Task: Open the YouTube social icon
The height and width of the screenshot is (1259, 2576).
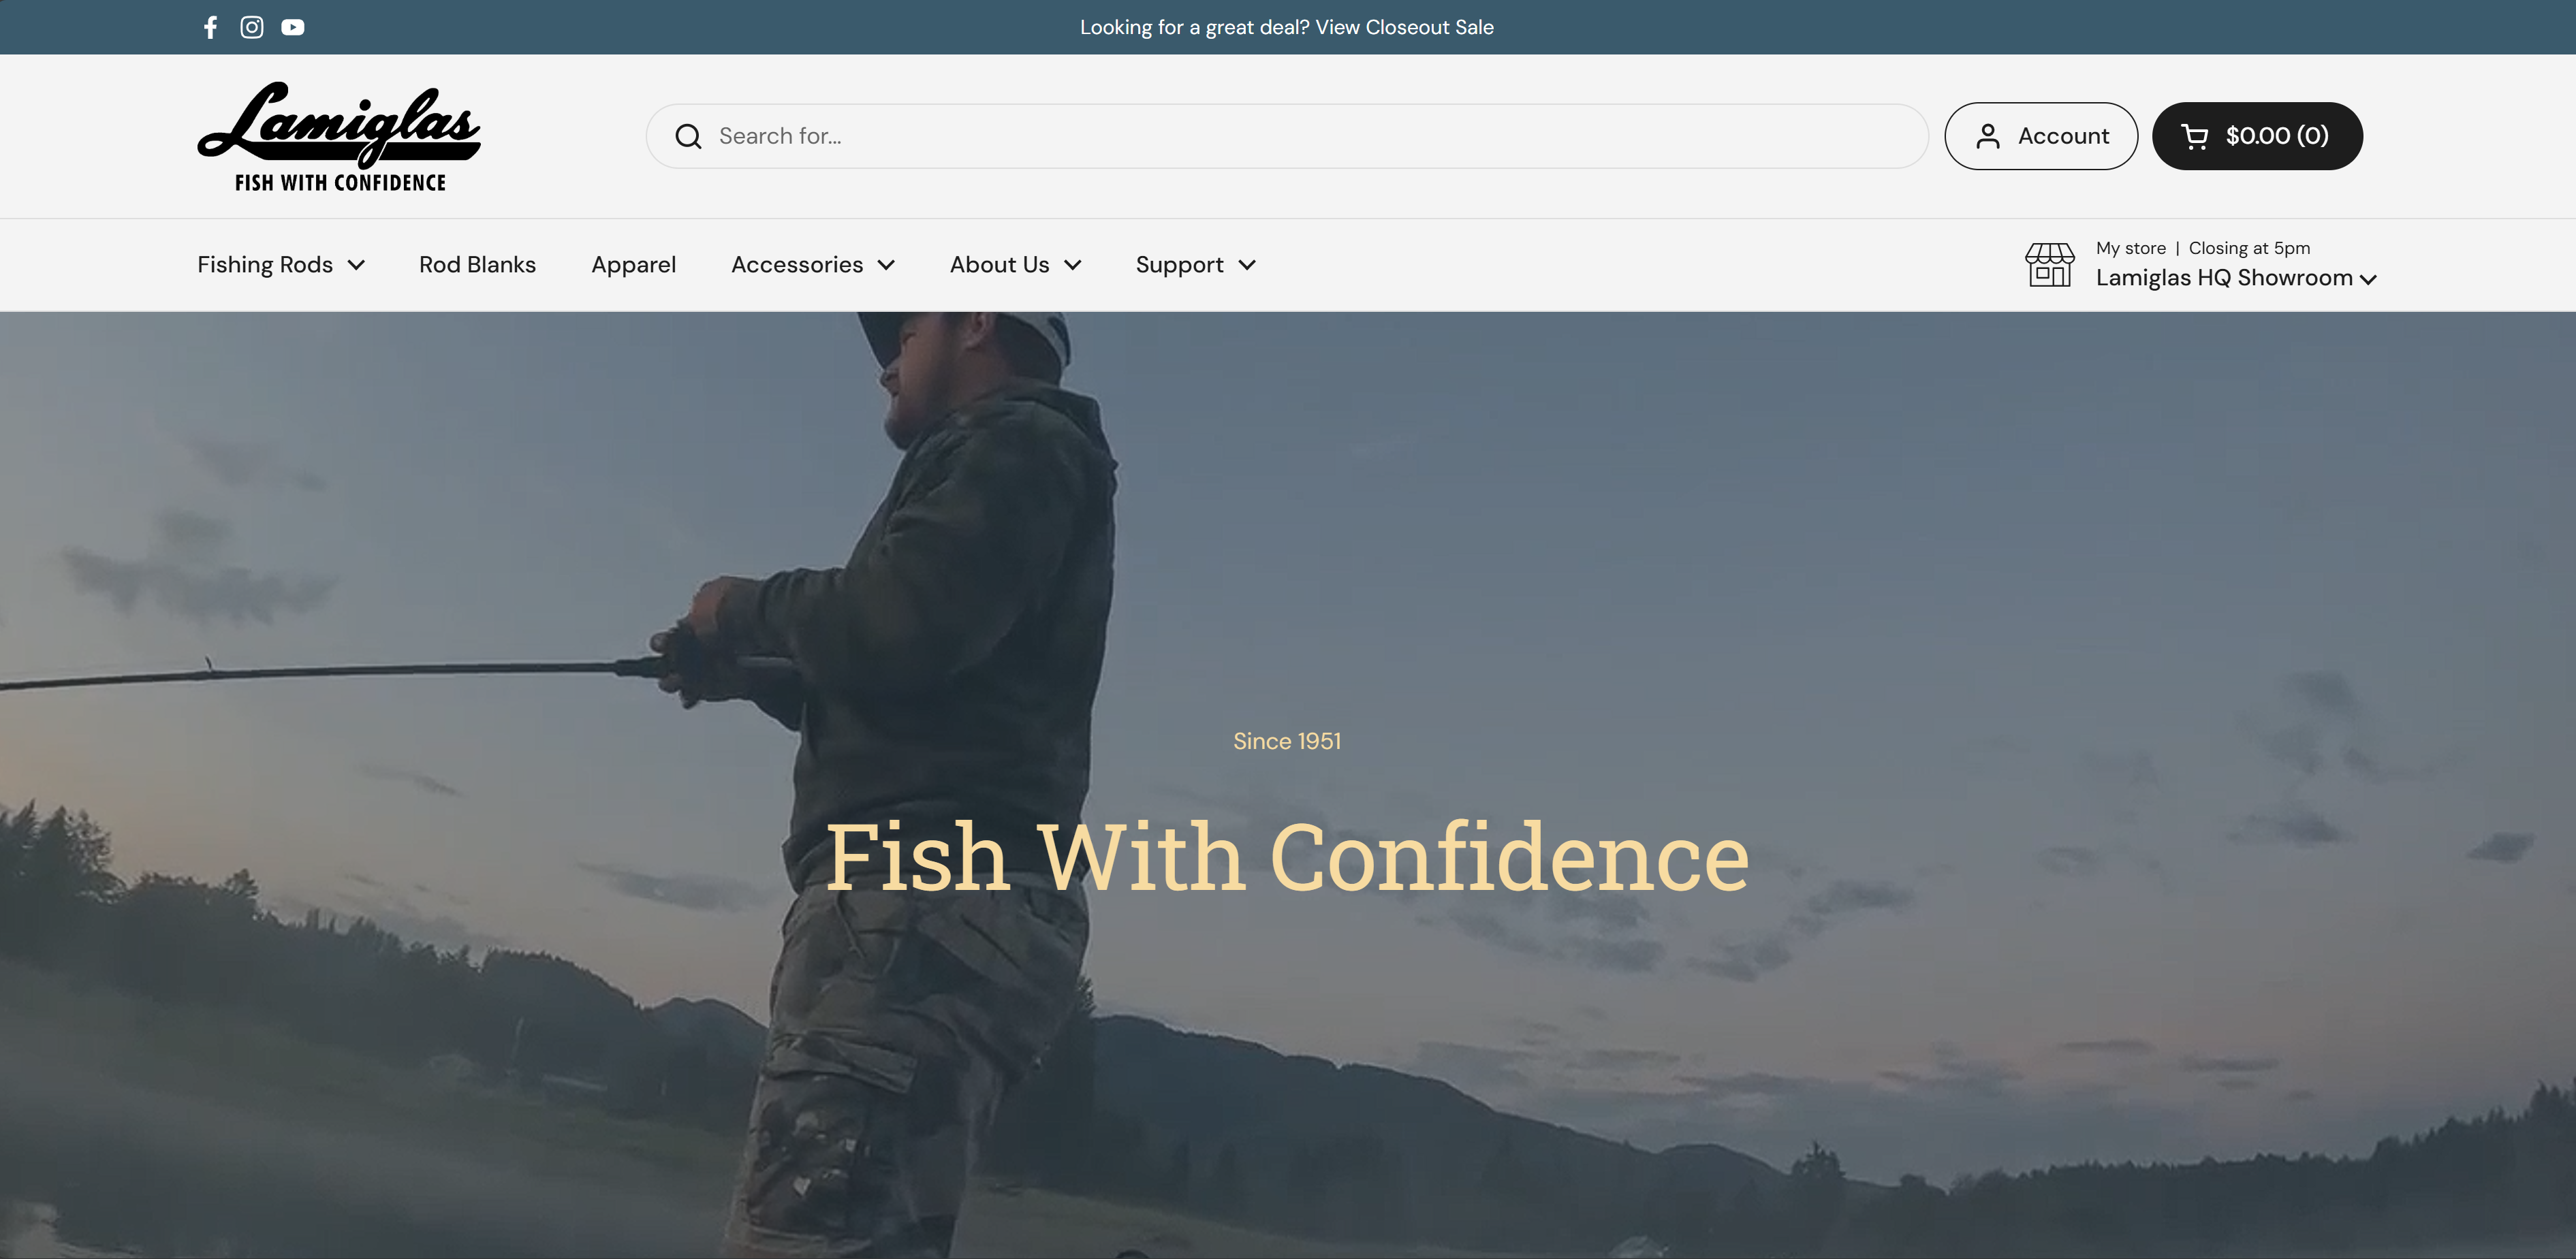Action: coord(293,27)
